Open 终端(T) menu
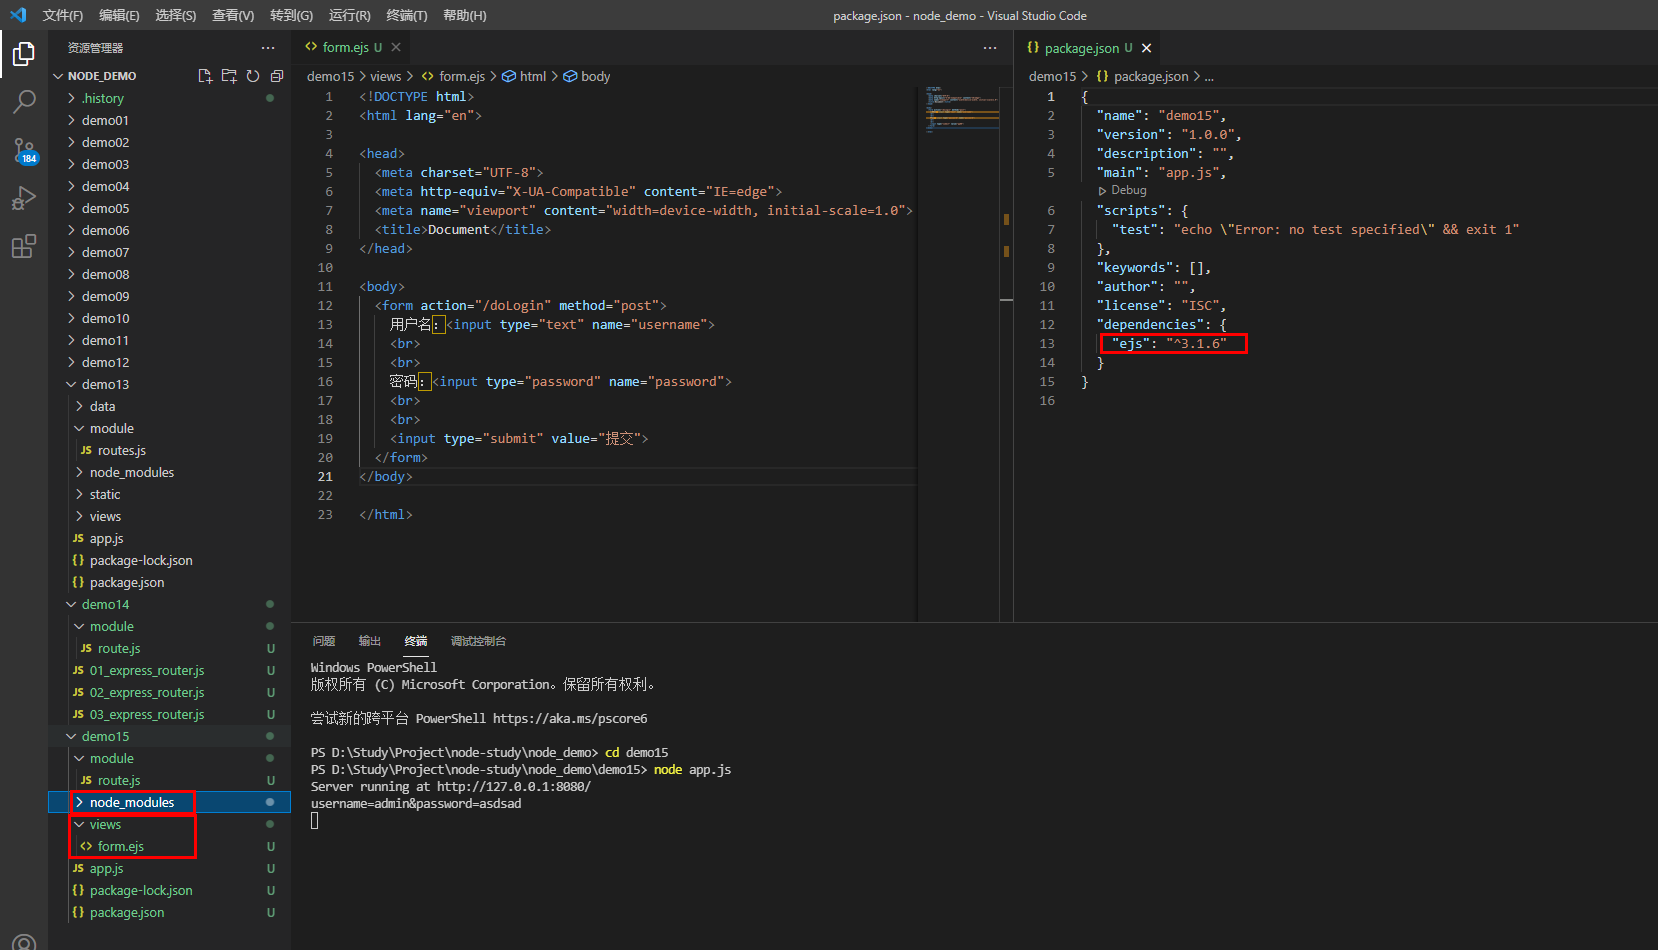The width and height of the screenshot is (1658, 950). (407, 15)
